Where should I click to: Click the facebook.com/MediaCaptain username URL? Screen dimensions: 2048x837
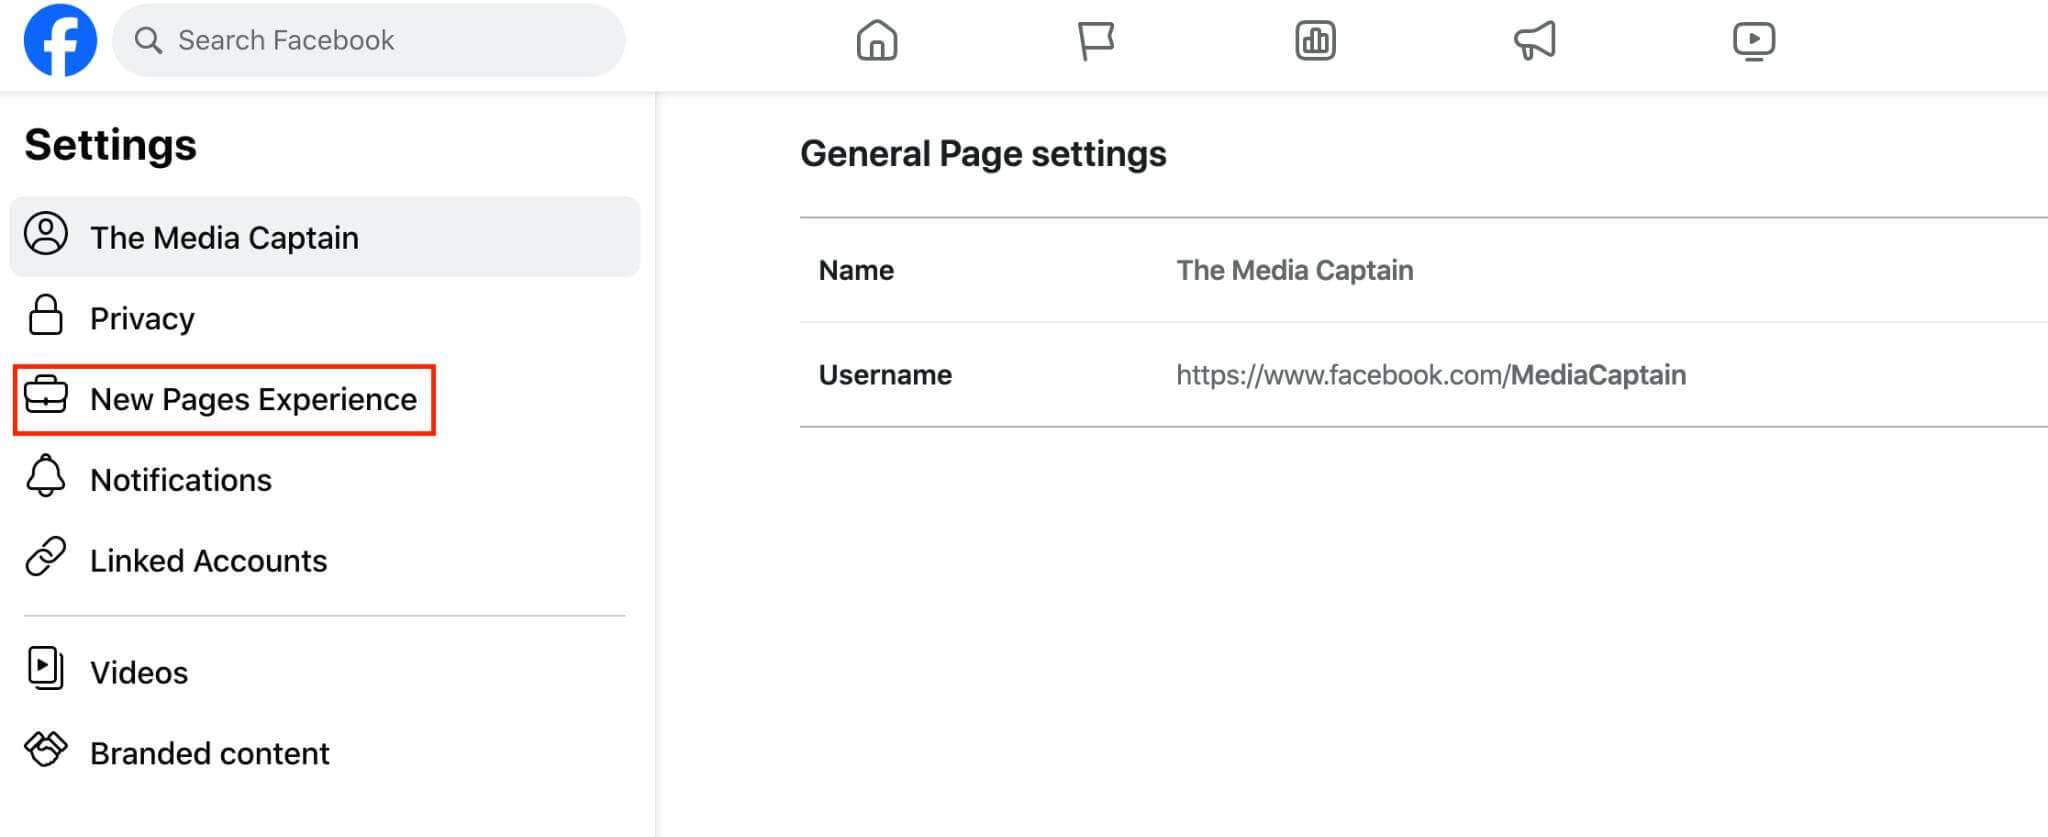(1431, 375)
